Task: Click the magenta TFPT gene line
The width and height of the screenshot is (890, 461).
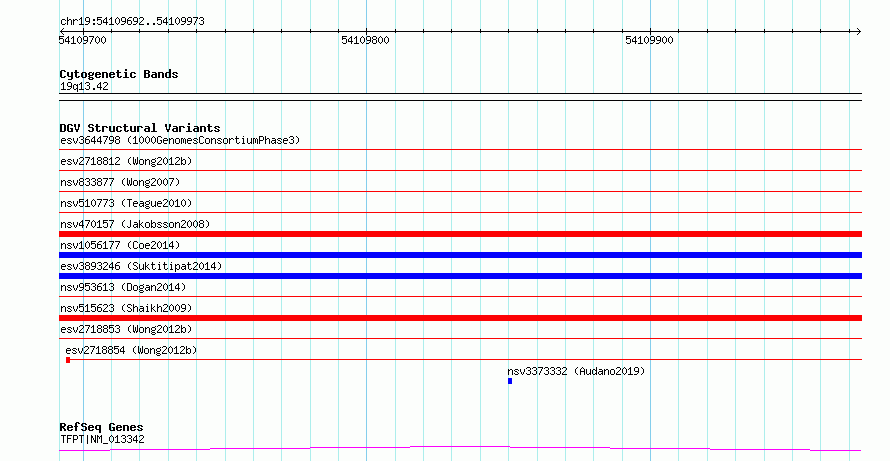Action: pyautogui.click(x=460, y=449)
